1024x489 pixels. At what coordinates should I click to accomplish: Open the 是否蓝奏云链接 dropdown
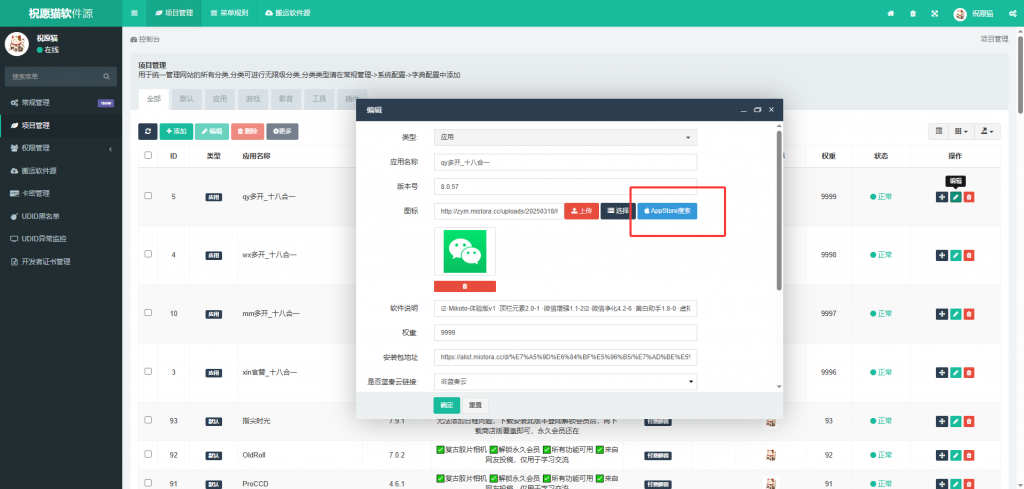point(566,381)
